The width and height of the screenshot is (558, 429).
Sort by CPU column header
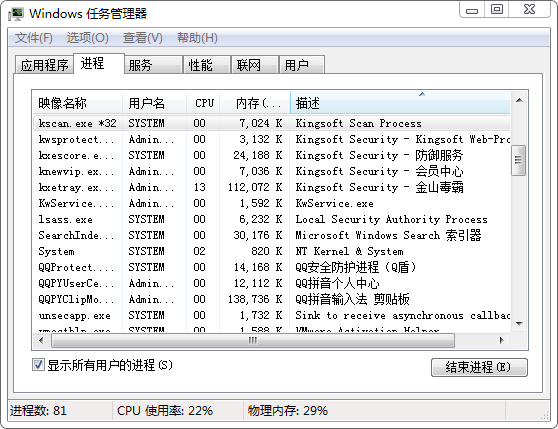click(203, 103)
